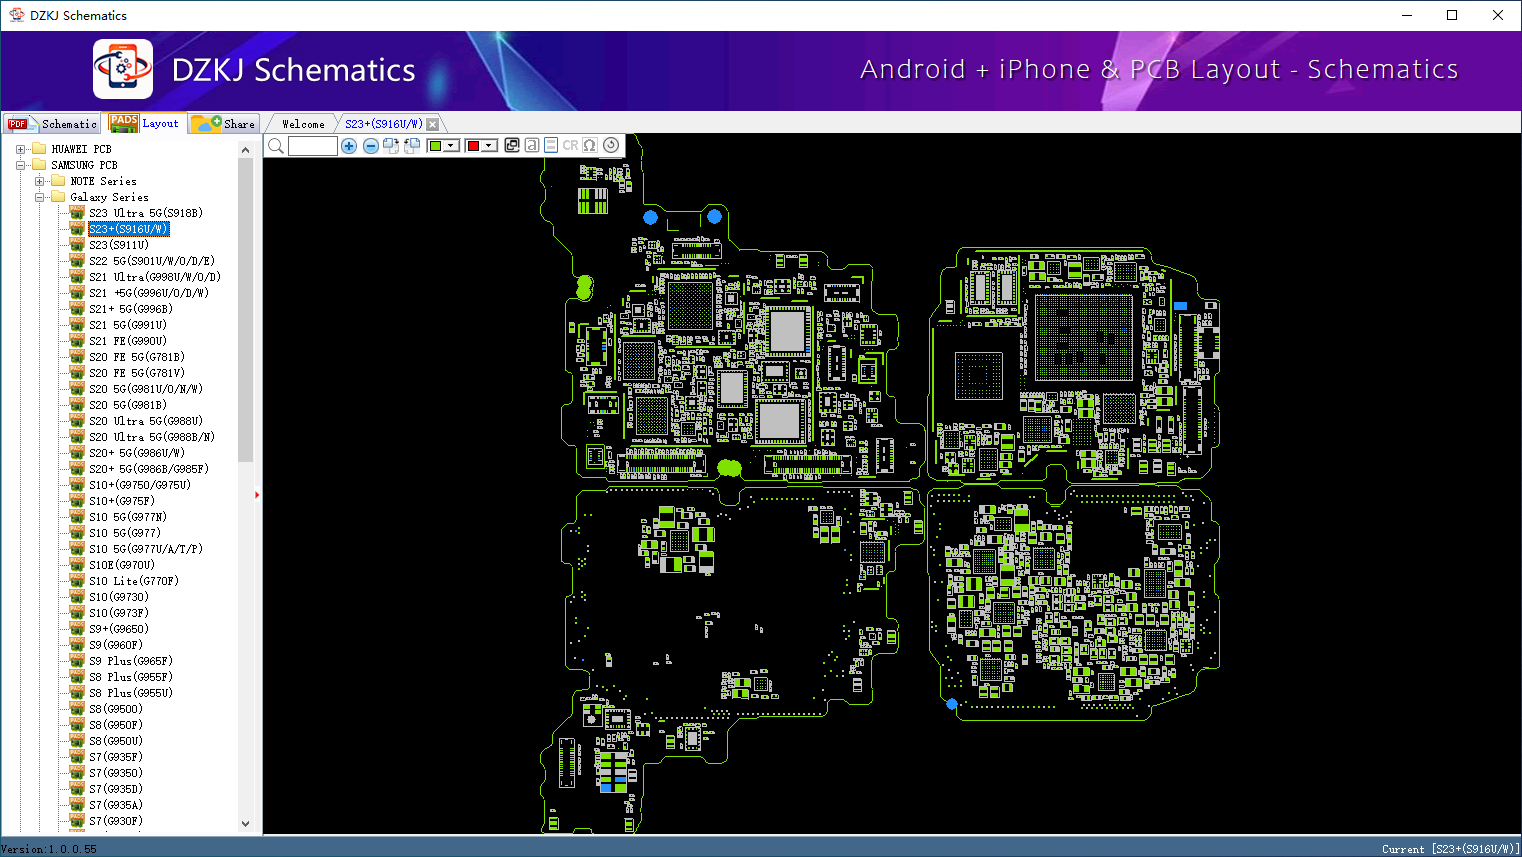
Task: Click the rotate counter-clockwise pages icon
Action: click(412, 146)
